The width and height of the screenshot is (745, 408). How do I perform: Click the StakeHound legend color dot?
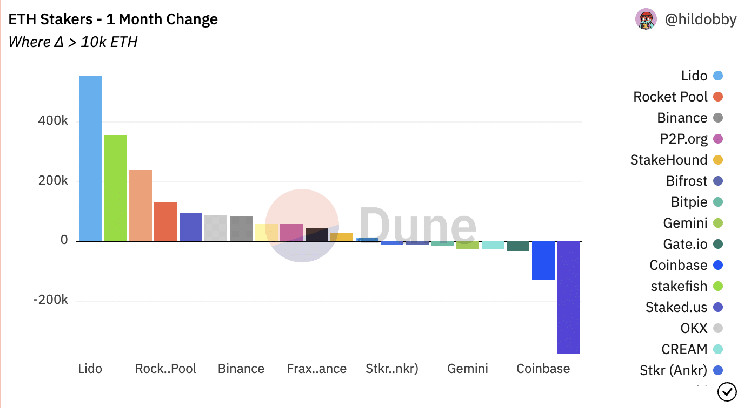[x=718, y=160]
